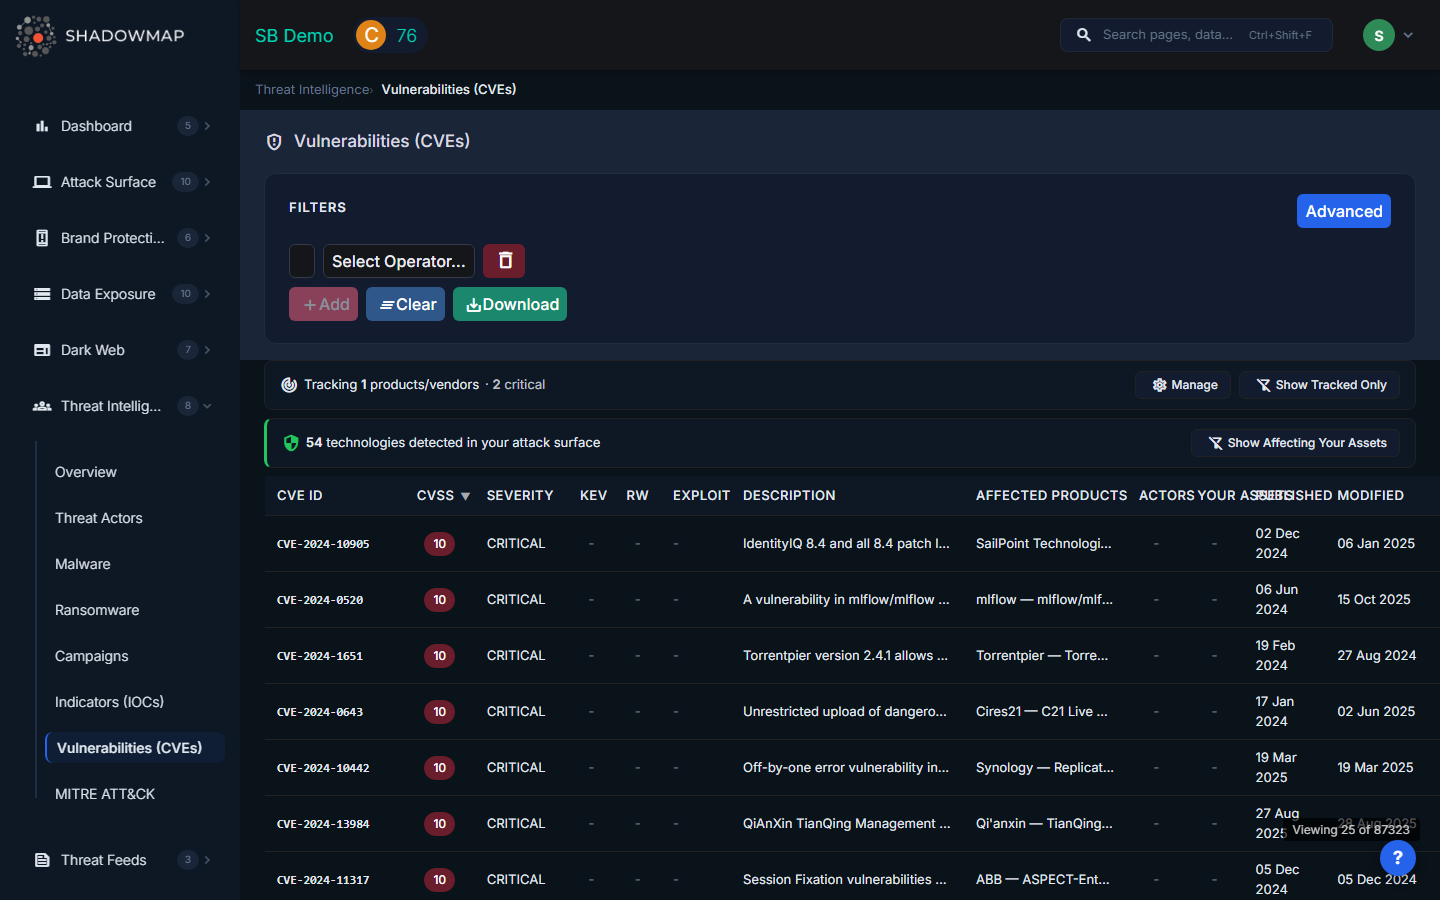Go to MITRE ATT&CK page
The height and width of the screenshot is (900, 1440).
(105, 794)
